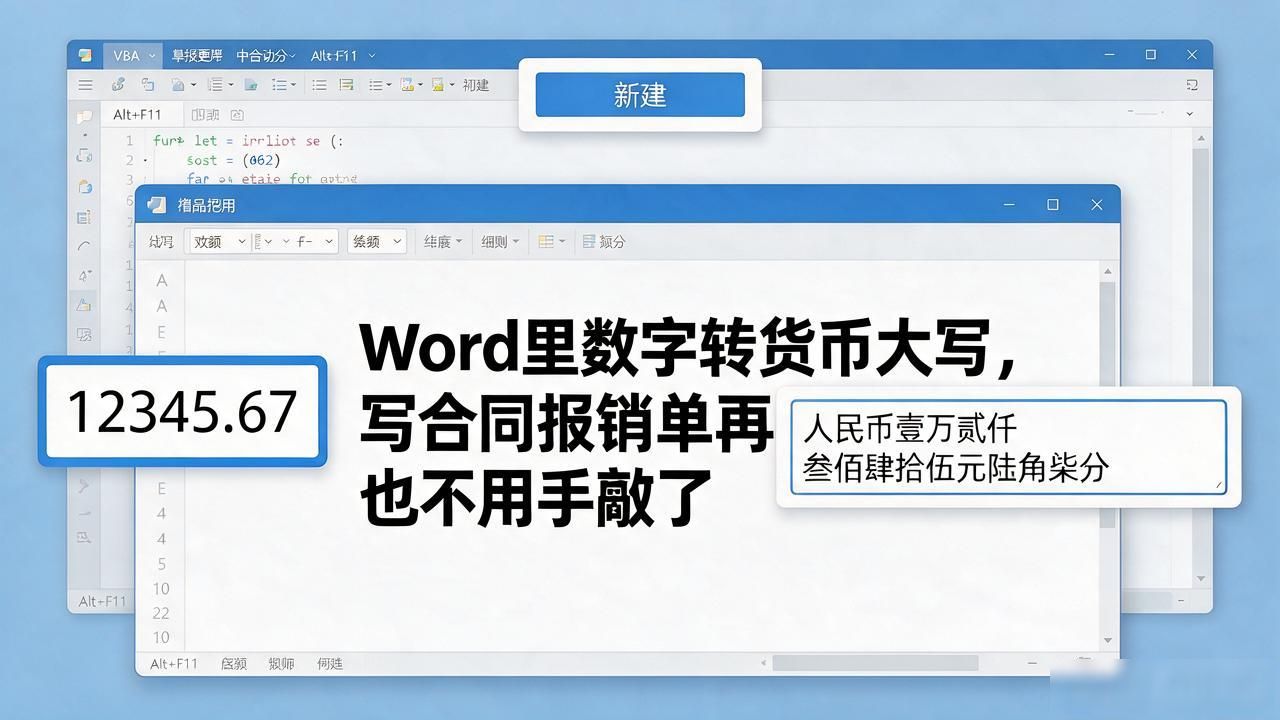This screenshot has width=1280, height=720.
Task: Click the yellow image icon in back toolbar
Action: [x=438, y=85]
